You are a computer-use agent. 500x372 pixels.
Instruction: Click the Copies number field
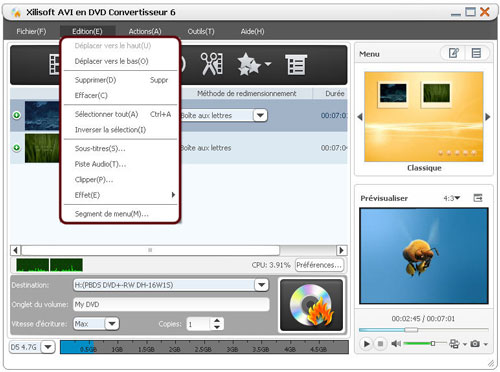(199, 324)
